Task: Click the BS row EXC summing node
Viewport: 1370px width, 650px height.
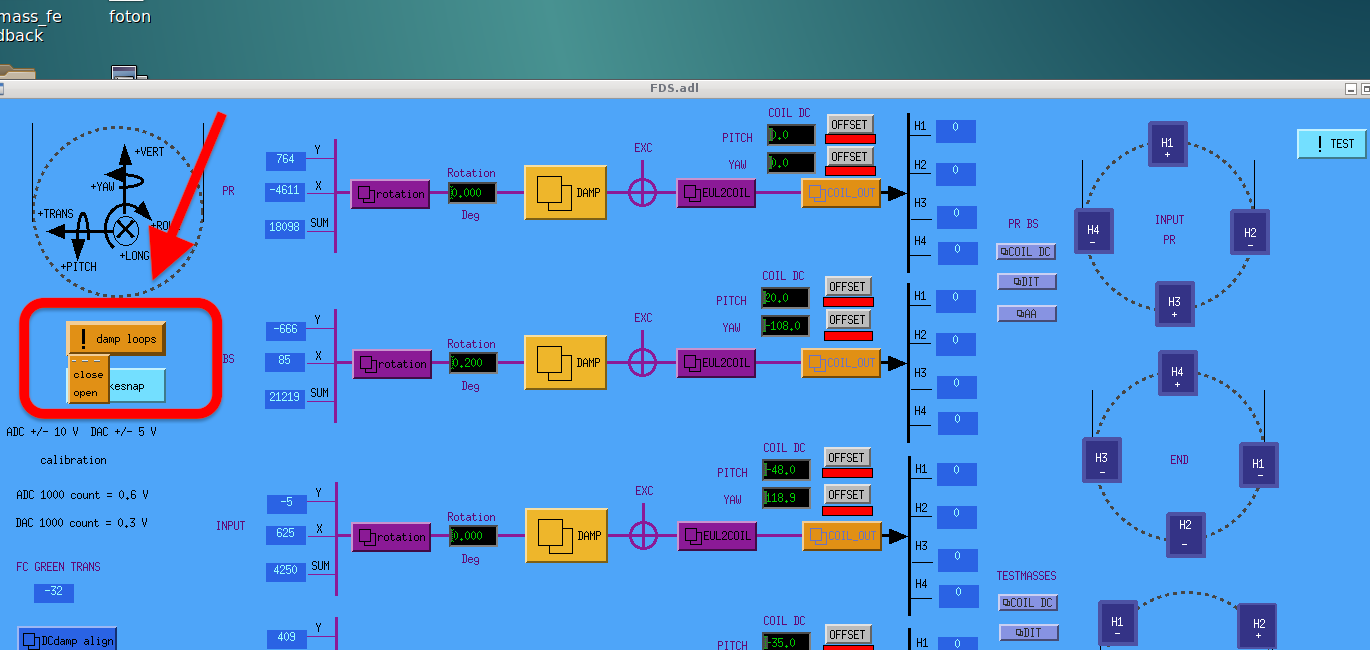Action: (x=643, y=362)
